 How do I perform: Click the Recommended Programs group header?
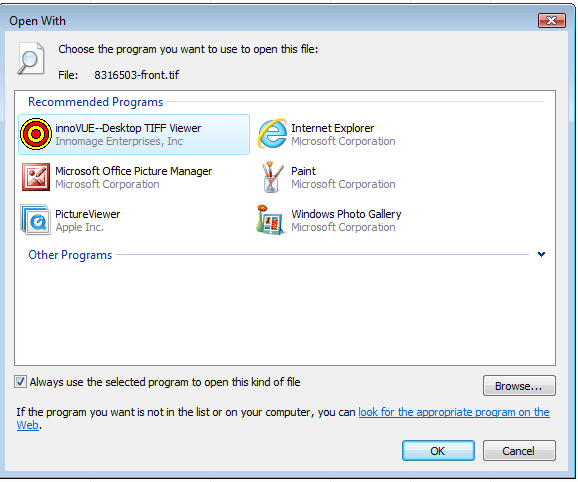pos(95,102)
